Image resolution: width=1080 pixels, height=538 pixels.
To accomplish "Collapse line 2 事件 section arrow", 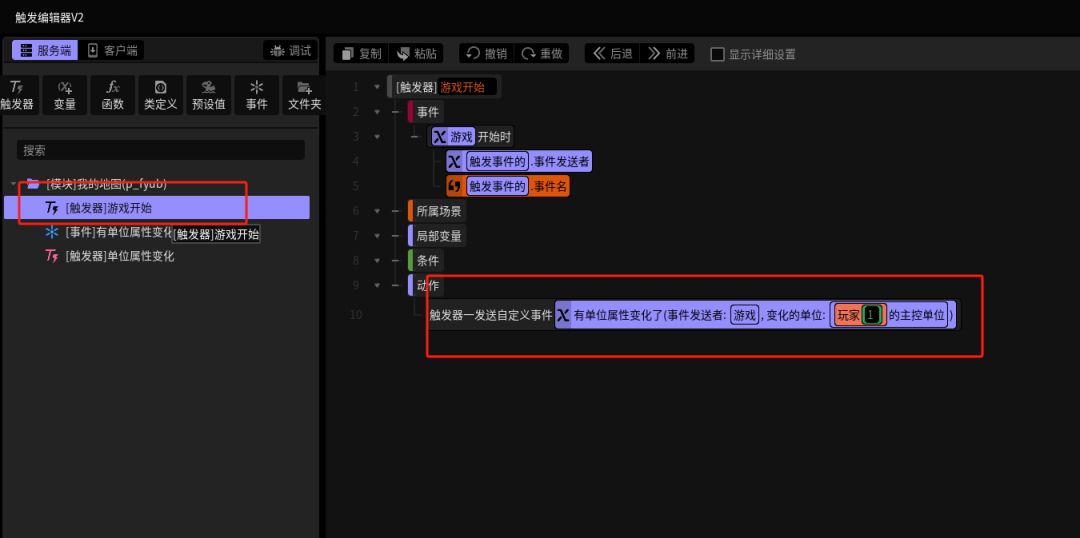I will pyautogui.click(x=377, y=112).
